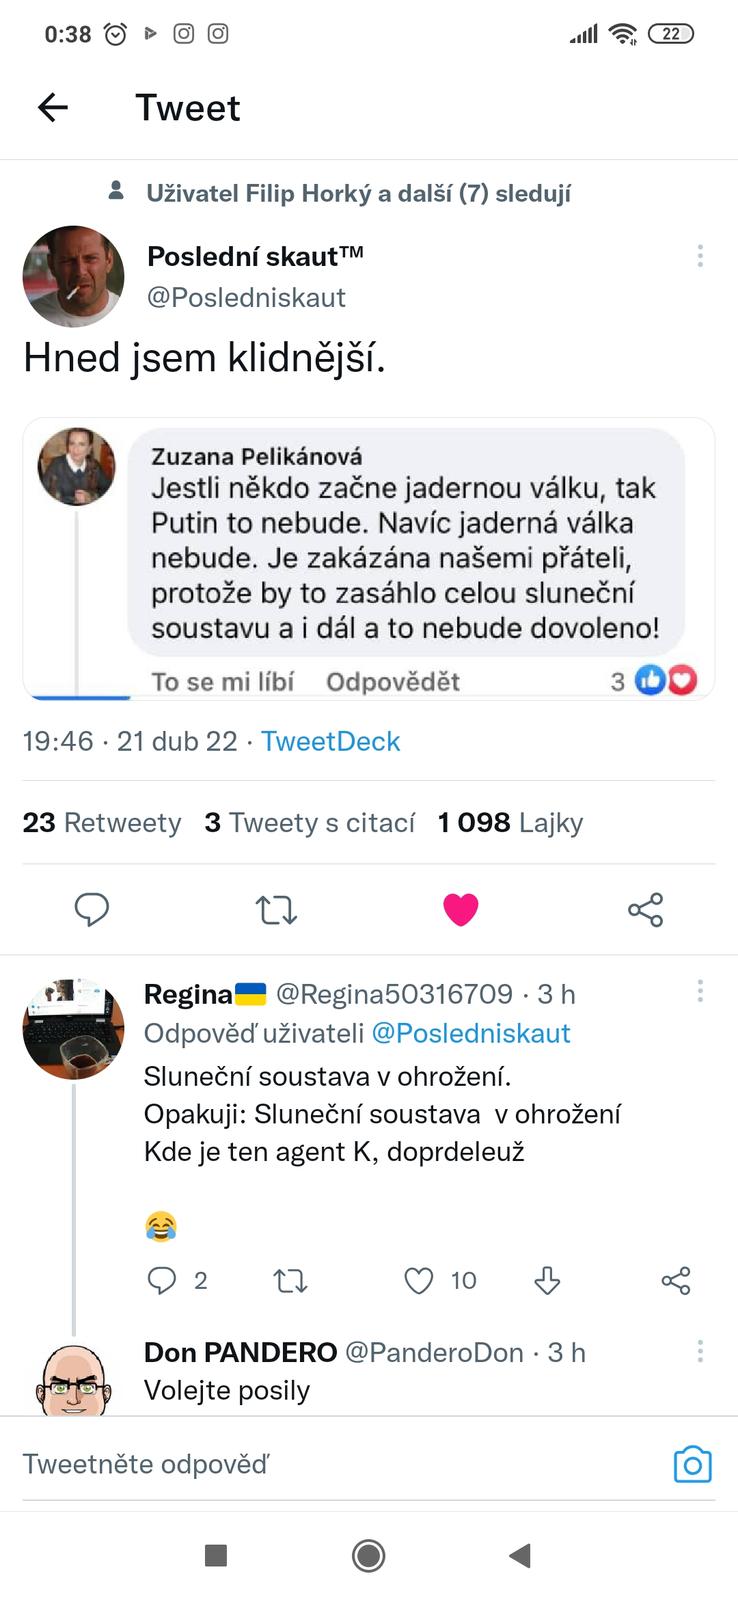
Task: Open the @Posledniskaut mention link in Regina's reply
Action: tap(470, 1033)
